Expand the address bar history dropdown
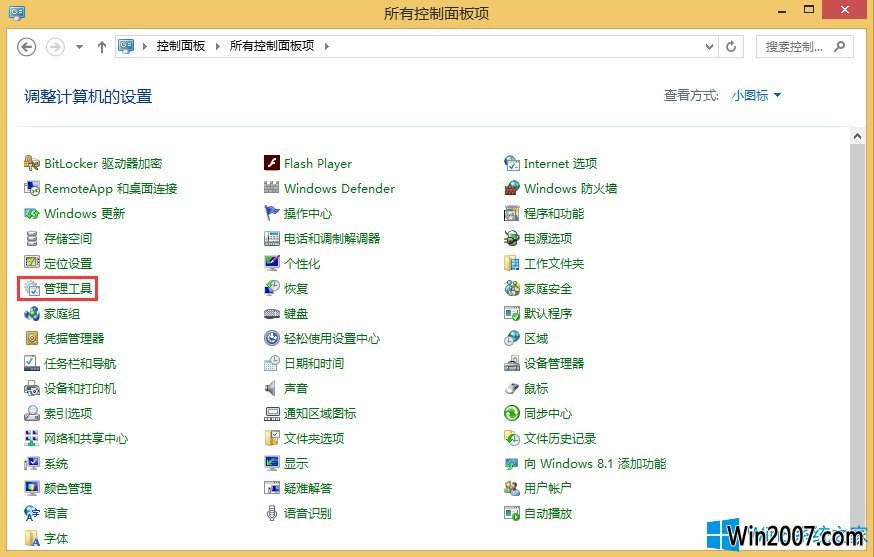The image size is (874, 557). coord(709,47)
